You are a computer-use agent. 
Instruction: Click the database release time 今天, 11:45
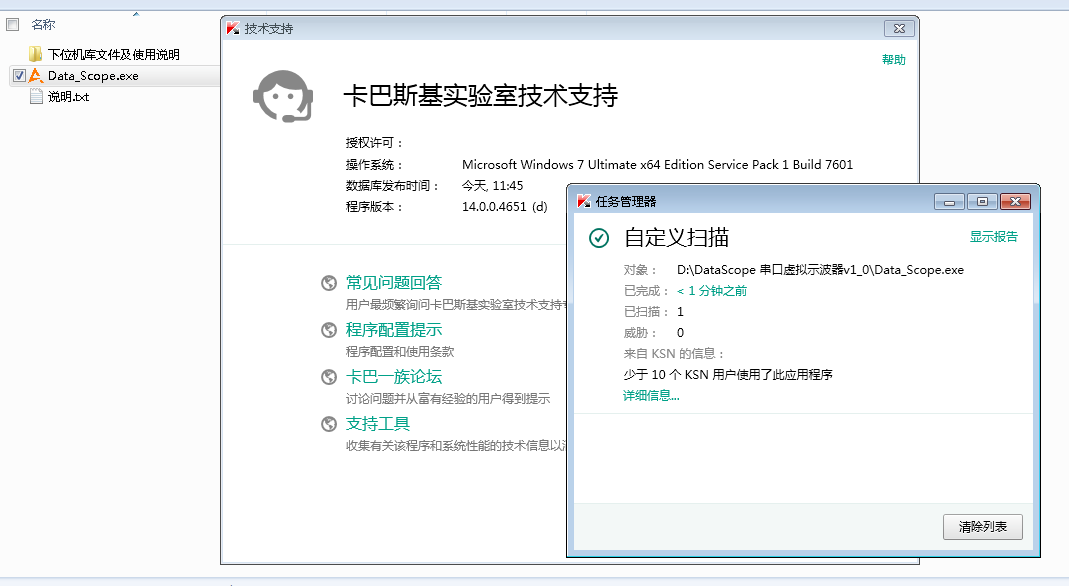[x=492, y=185]
